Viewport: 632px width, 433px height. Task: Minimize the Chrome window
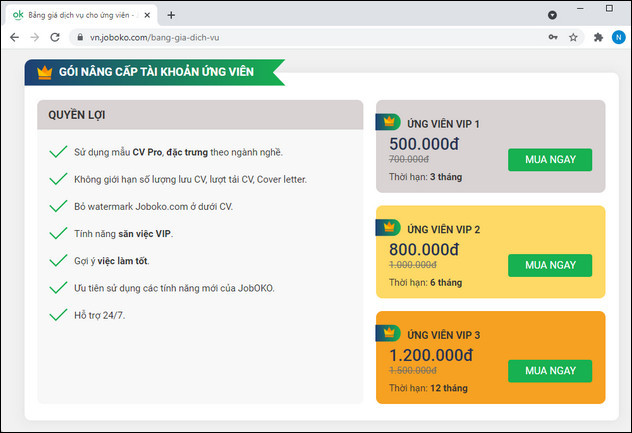pos(580,8)
